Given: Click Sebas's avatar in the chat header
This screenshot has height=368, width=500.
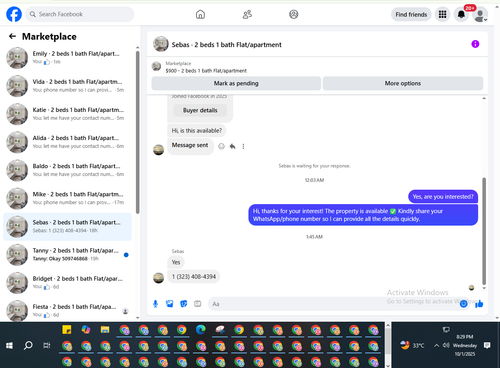Looking at the screenshot, I should coord(161,44).
